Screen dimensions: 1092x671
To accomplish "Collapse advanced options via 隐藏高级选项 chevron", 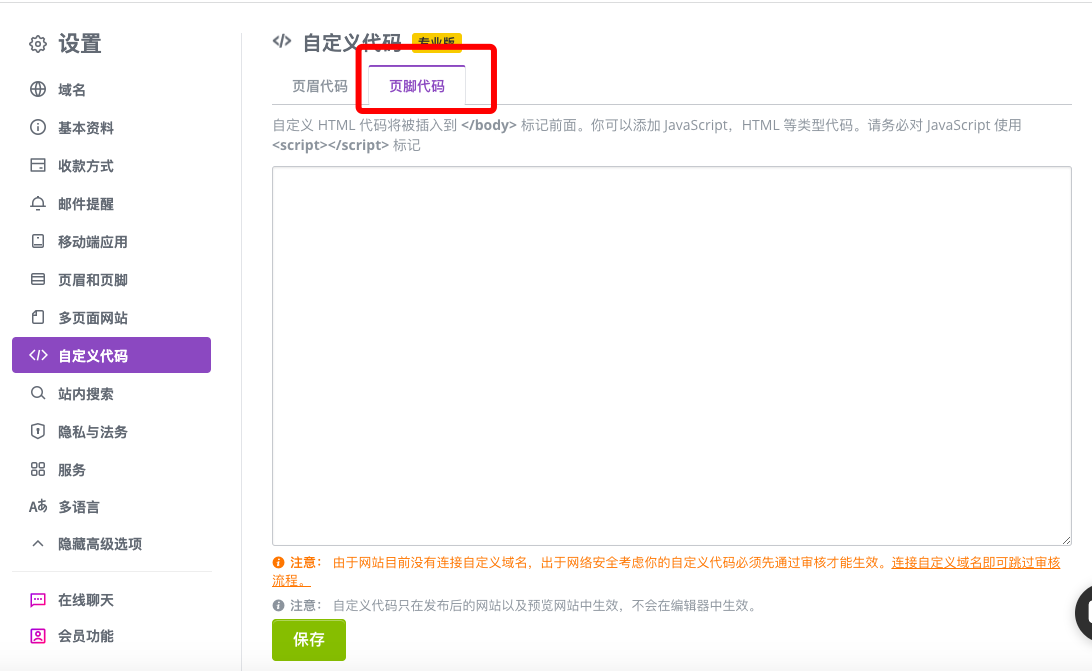I will (38, 543).
